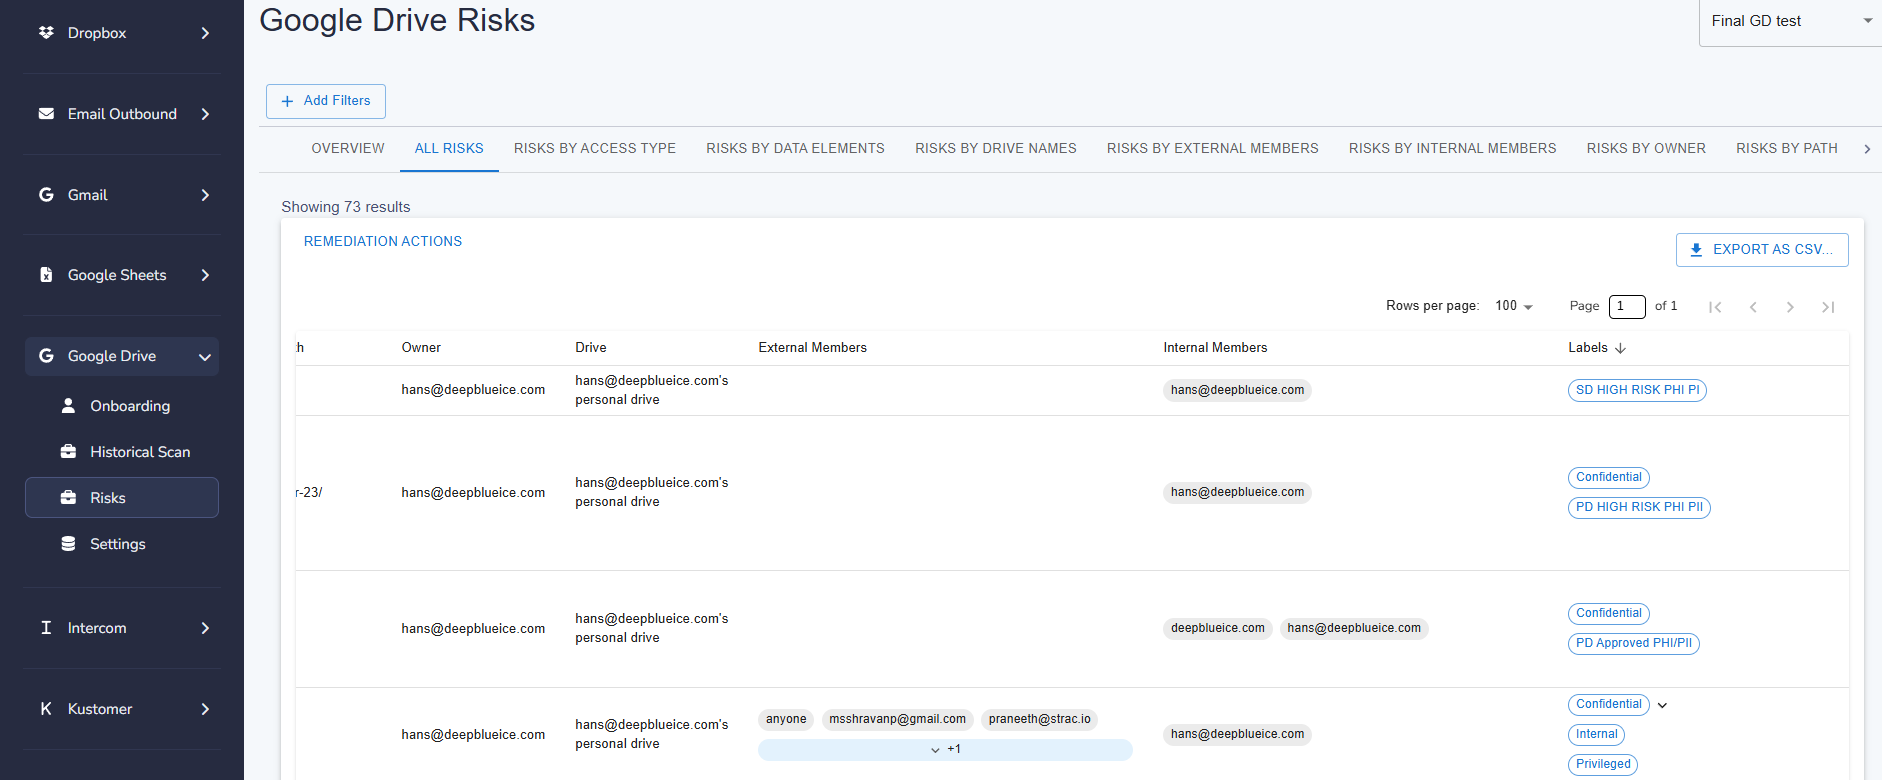The height and width of the screenshot is (780, 1882).
Task: Click the Google Drive G icon
Action: (46, 356)
